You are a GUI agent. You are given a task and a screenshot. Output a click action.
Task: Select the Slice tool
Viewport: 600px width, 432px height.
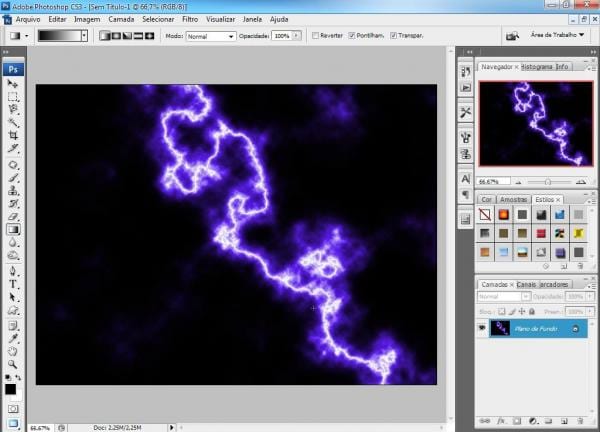tap(13, 148)
